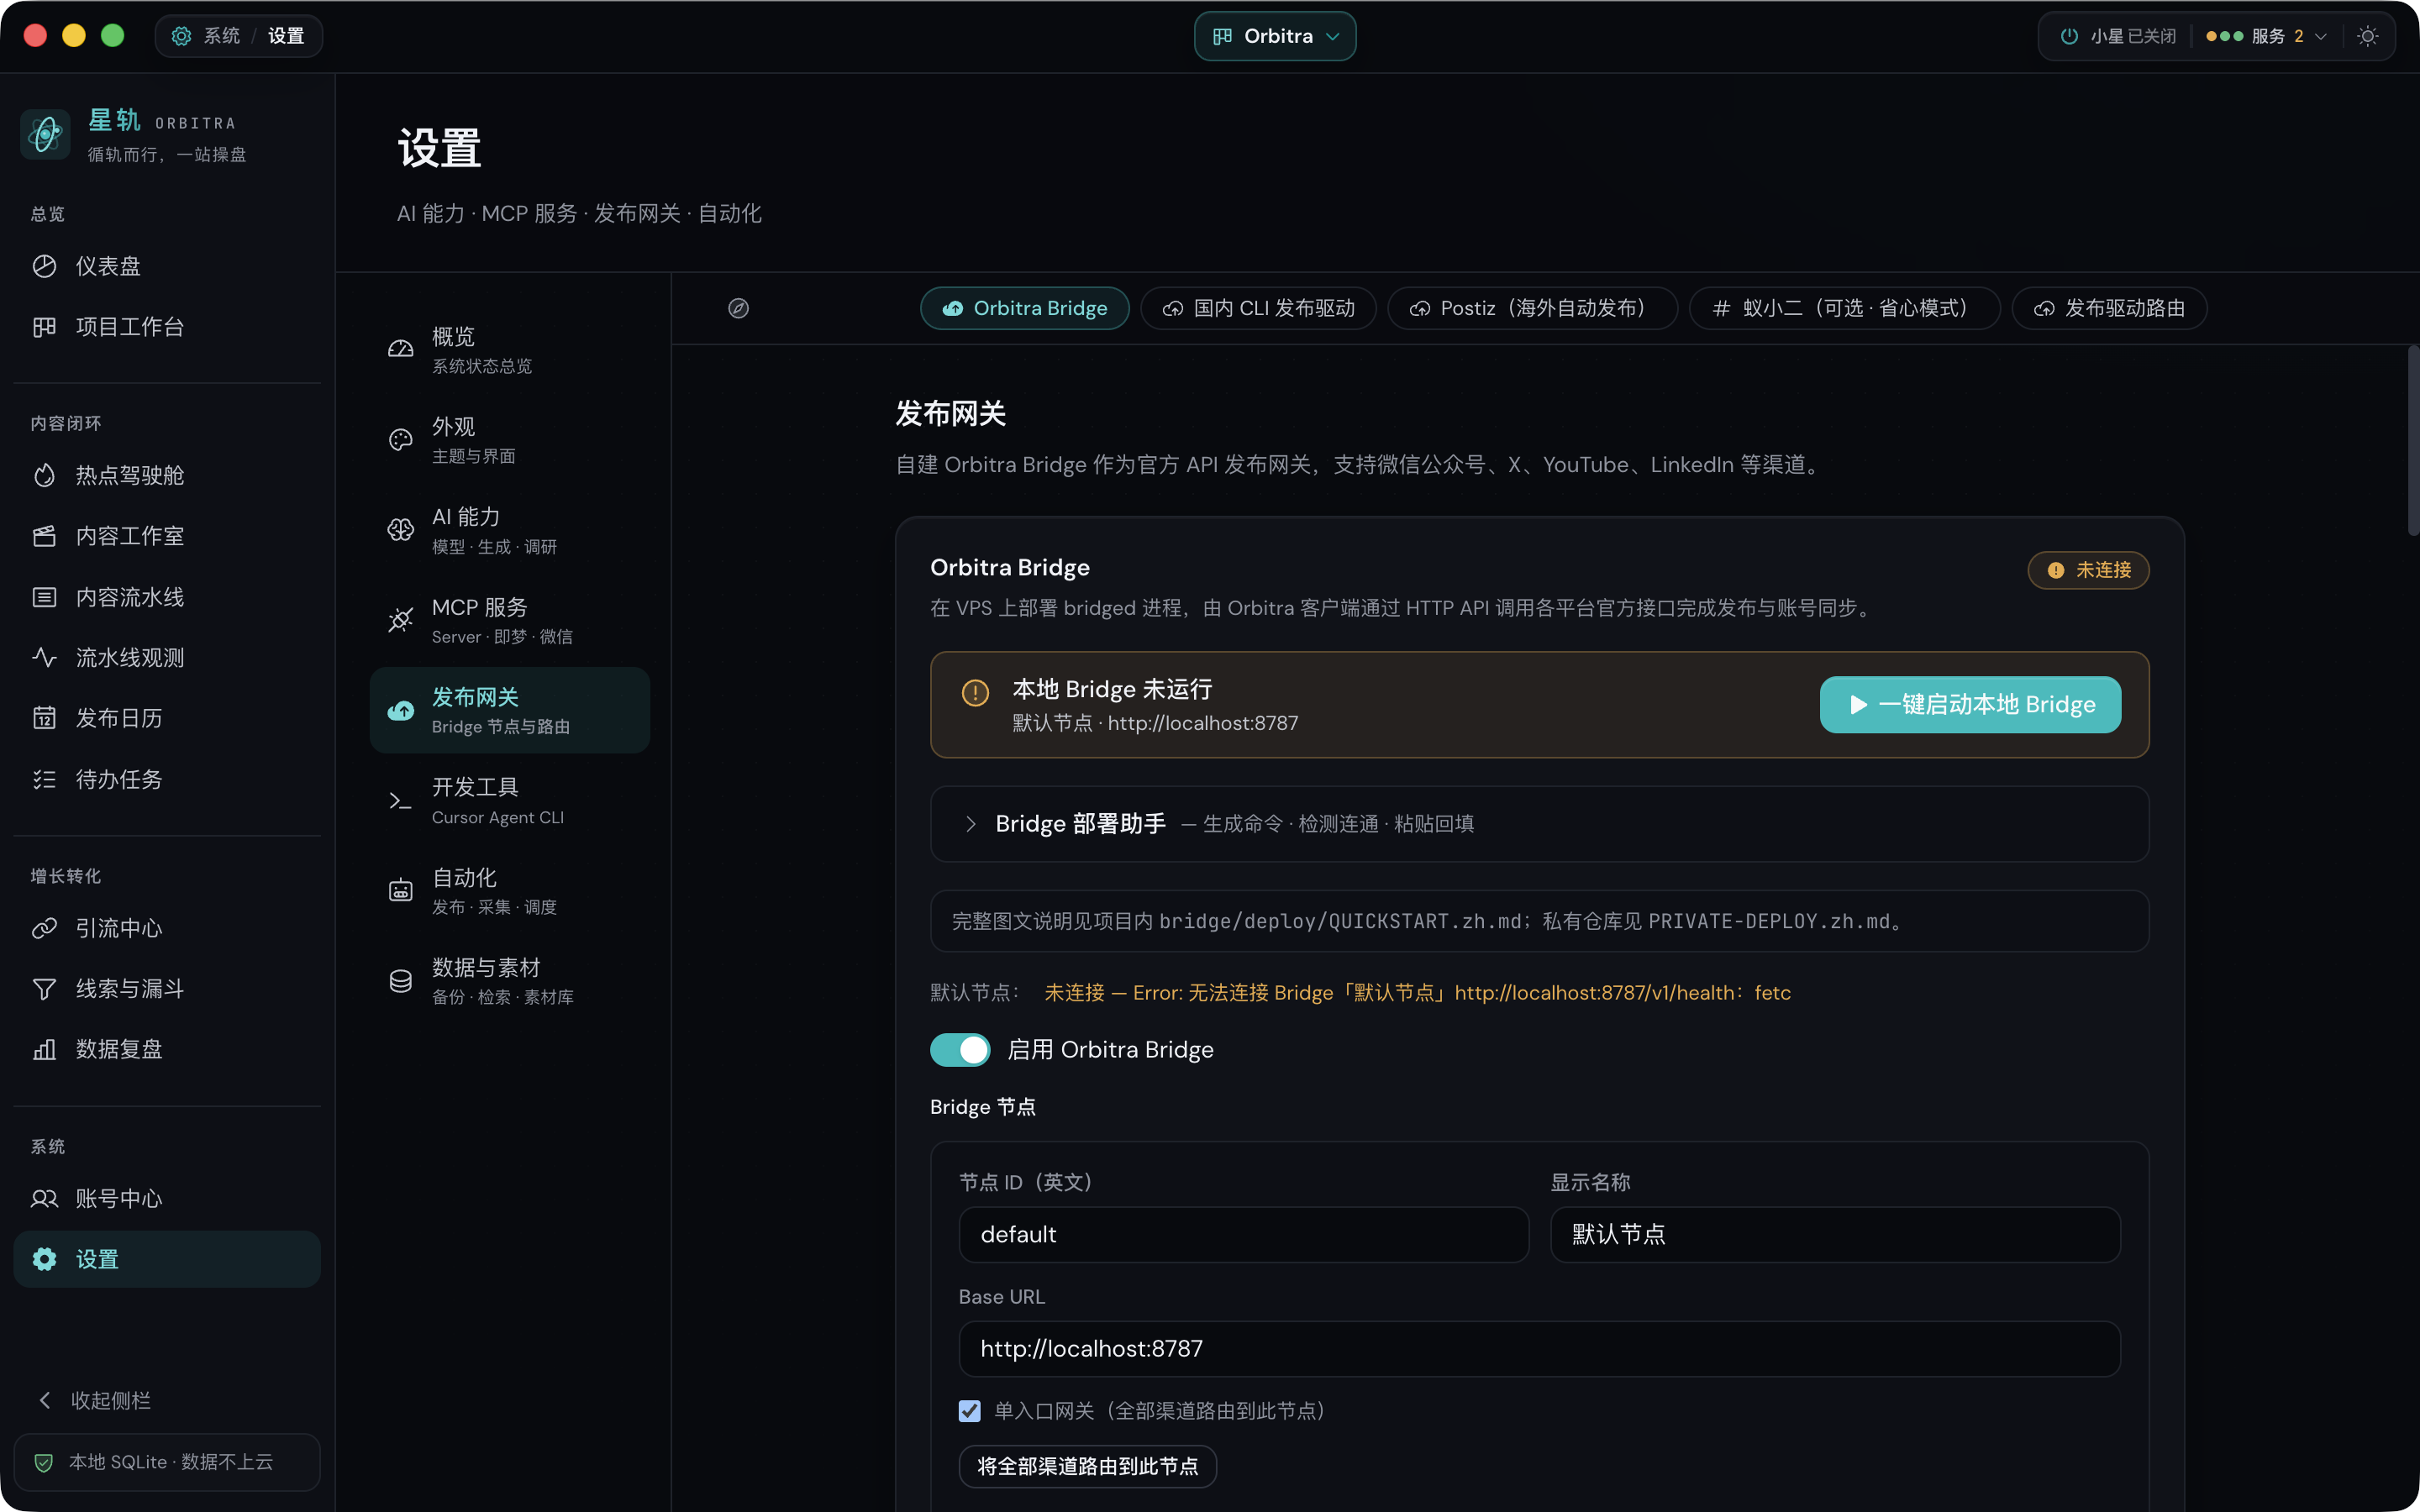The image size is (2420, 1512).
Task: Click the 设置 gear icon in sidebar
Action: [x=44, y=1259]
